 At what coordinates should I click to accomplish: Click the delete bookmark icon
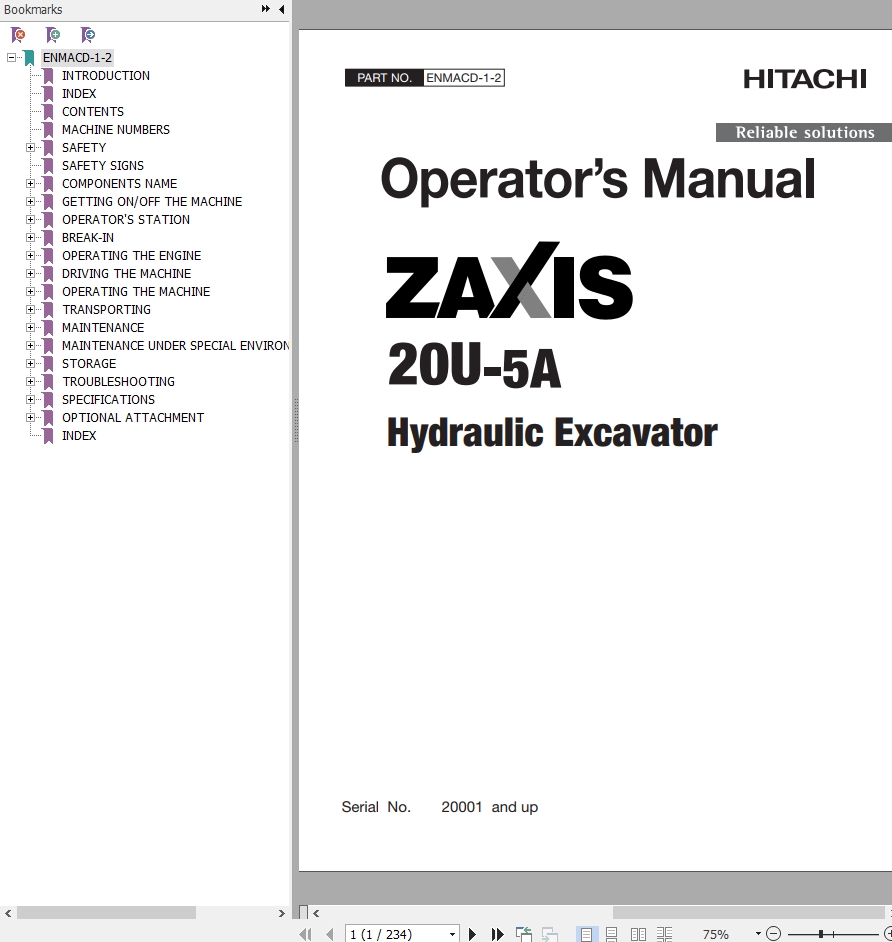pos(18,35)
